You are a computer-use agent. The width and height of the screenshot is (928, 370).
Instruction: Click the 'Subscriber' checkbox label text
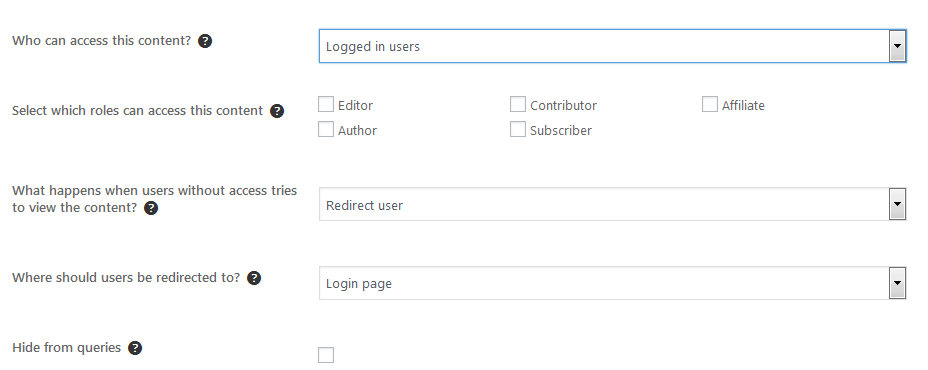click(561, 130)
